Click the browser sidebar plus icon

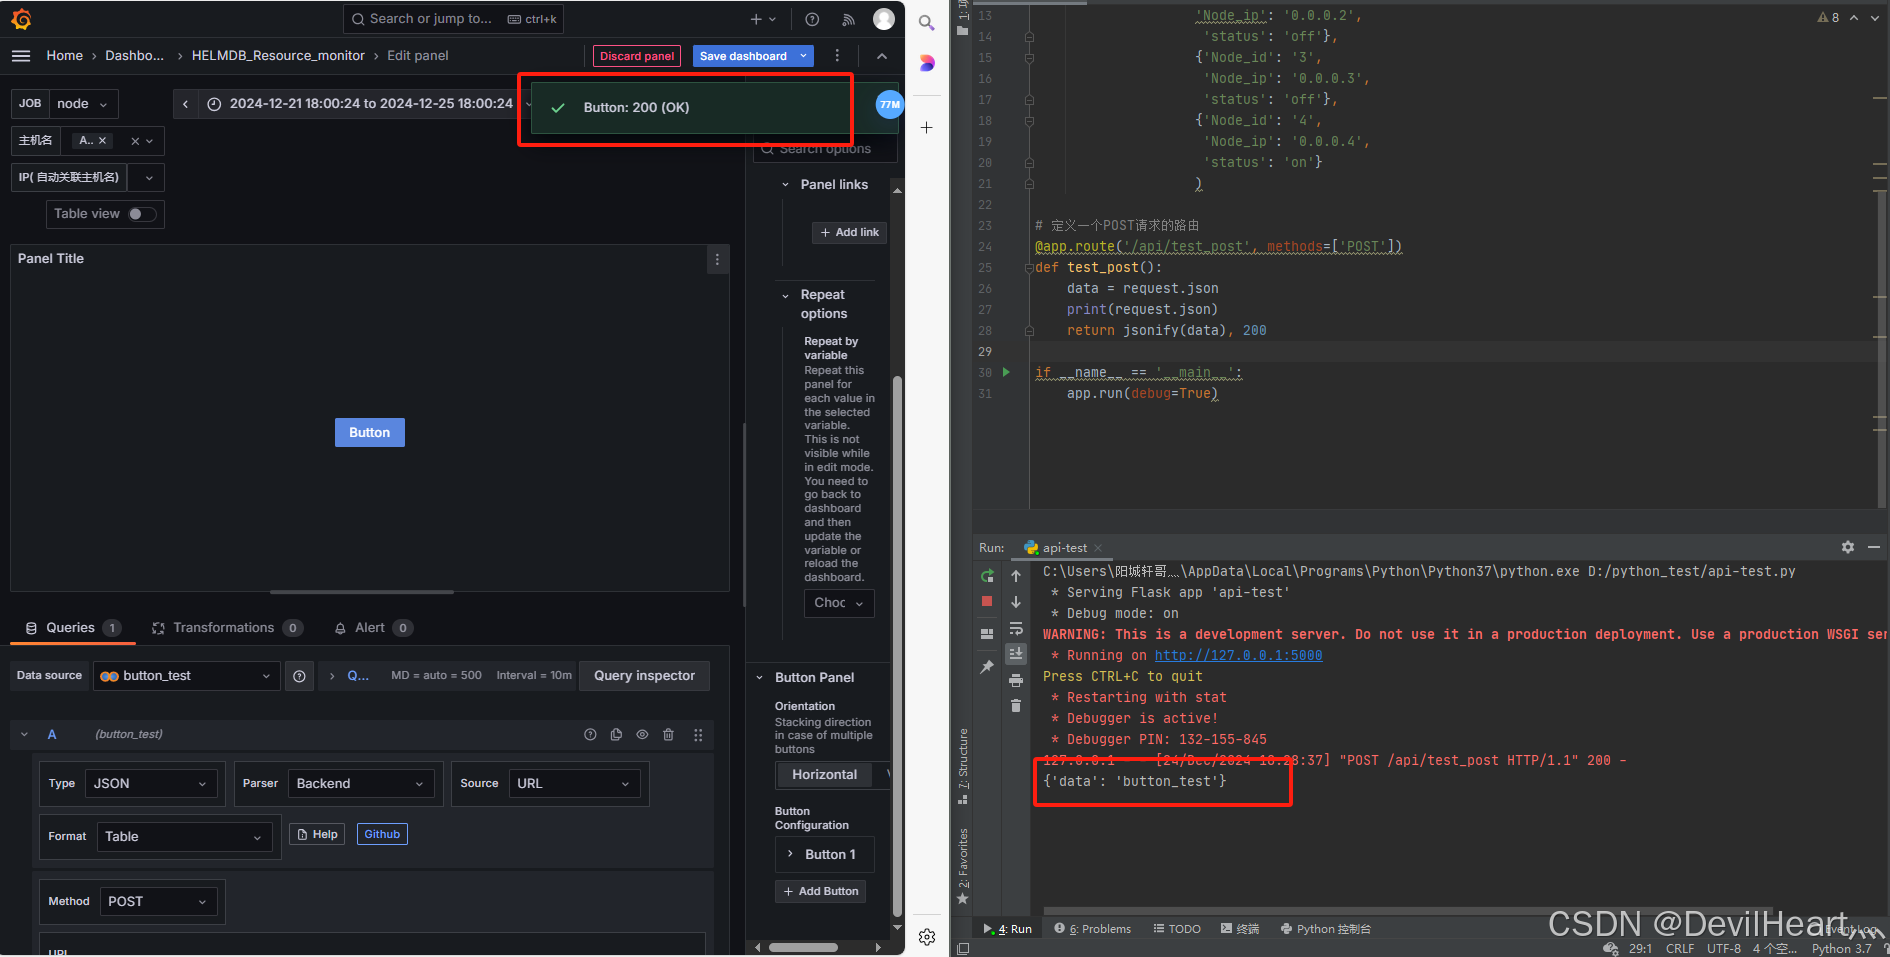[x=927, y=128]
